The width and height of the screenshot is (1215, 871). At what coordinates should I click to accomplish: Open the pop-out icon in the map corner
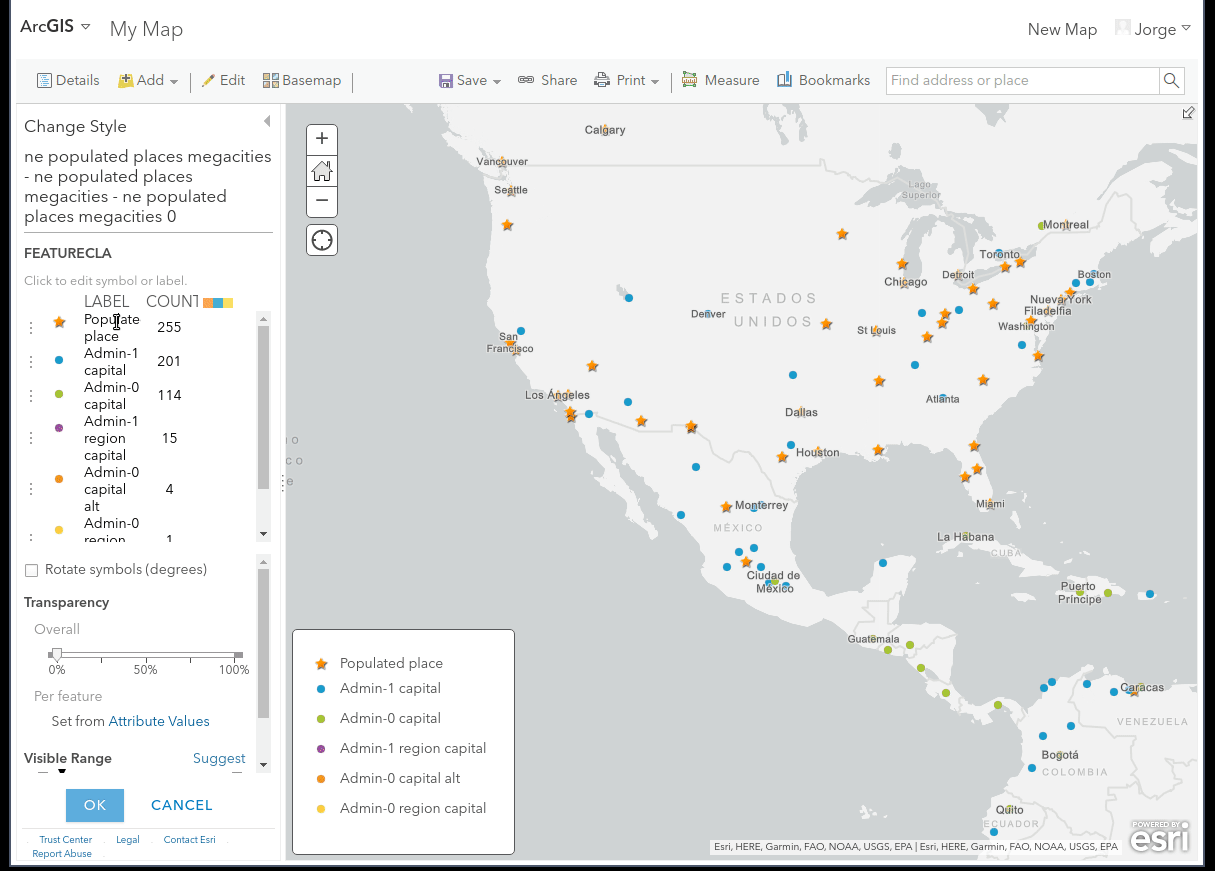(1188, 113)
